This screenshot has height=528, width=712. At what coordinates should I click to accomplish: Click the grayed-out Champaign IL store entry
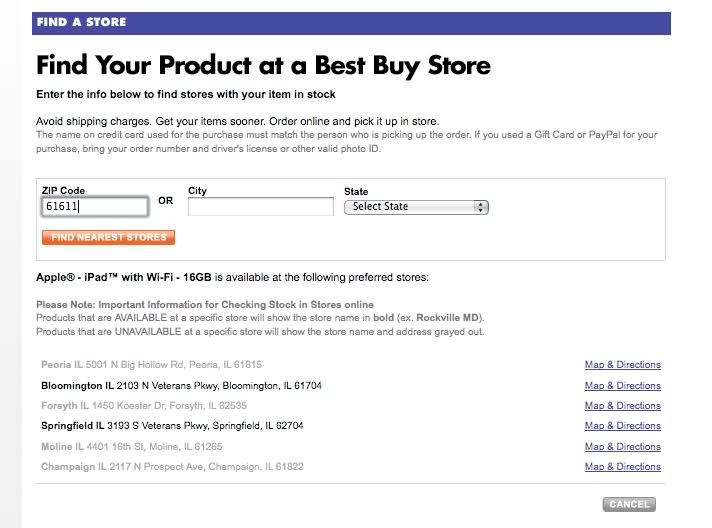tap(170, 467)
